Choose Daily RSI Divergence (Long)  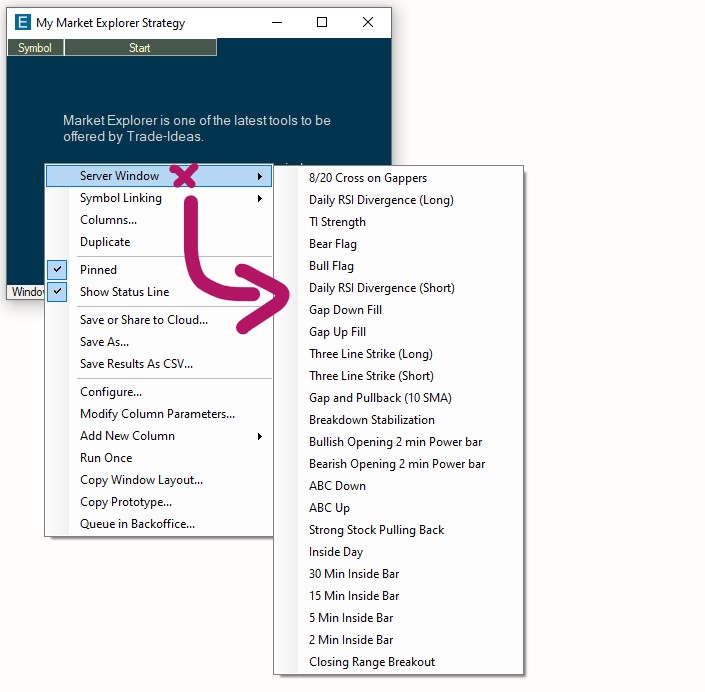click(x=381, y=200)
